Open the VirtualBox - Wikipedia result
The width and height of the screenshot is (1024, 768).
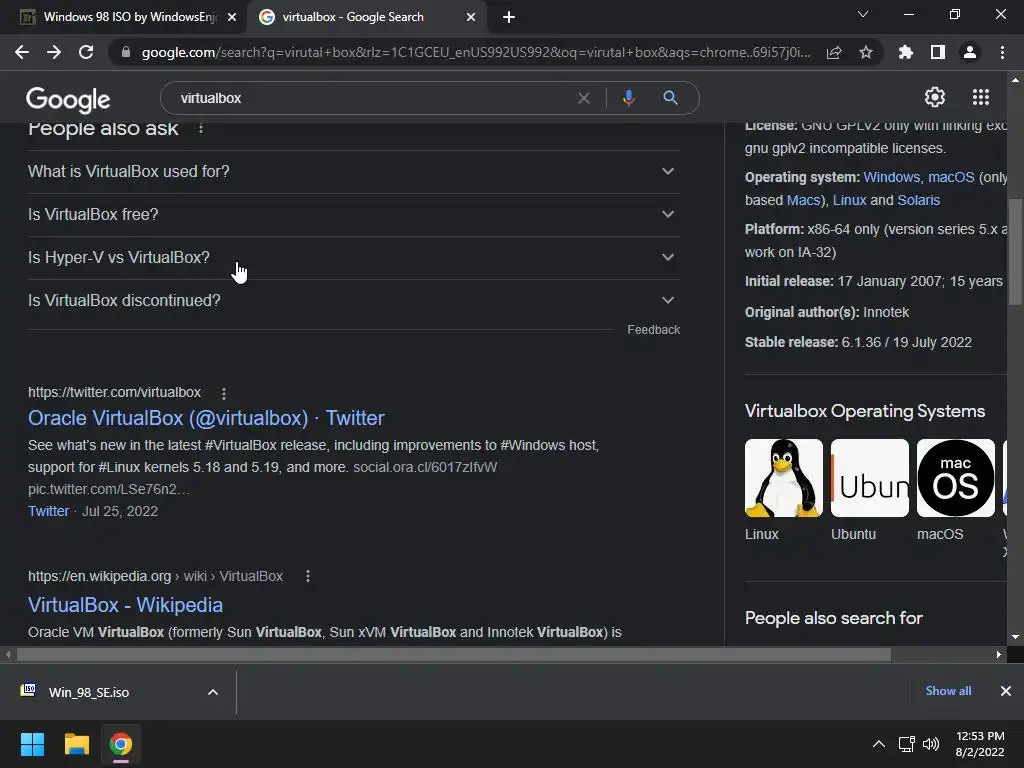(125, 605)
